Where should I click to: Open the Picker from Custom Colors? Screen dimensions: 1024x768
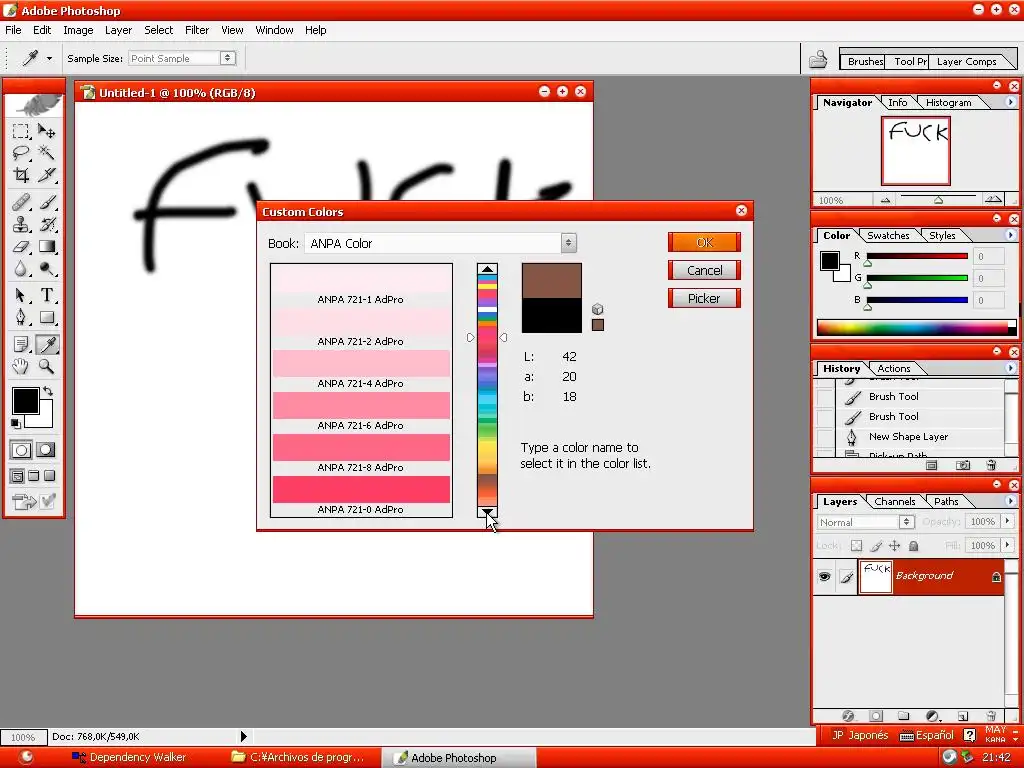pyautogui.click(x=704, y=298)
